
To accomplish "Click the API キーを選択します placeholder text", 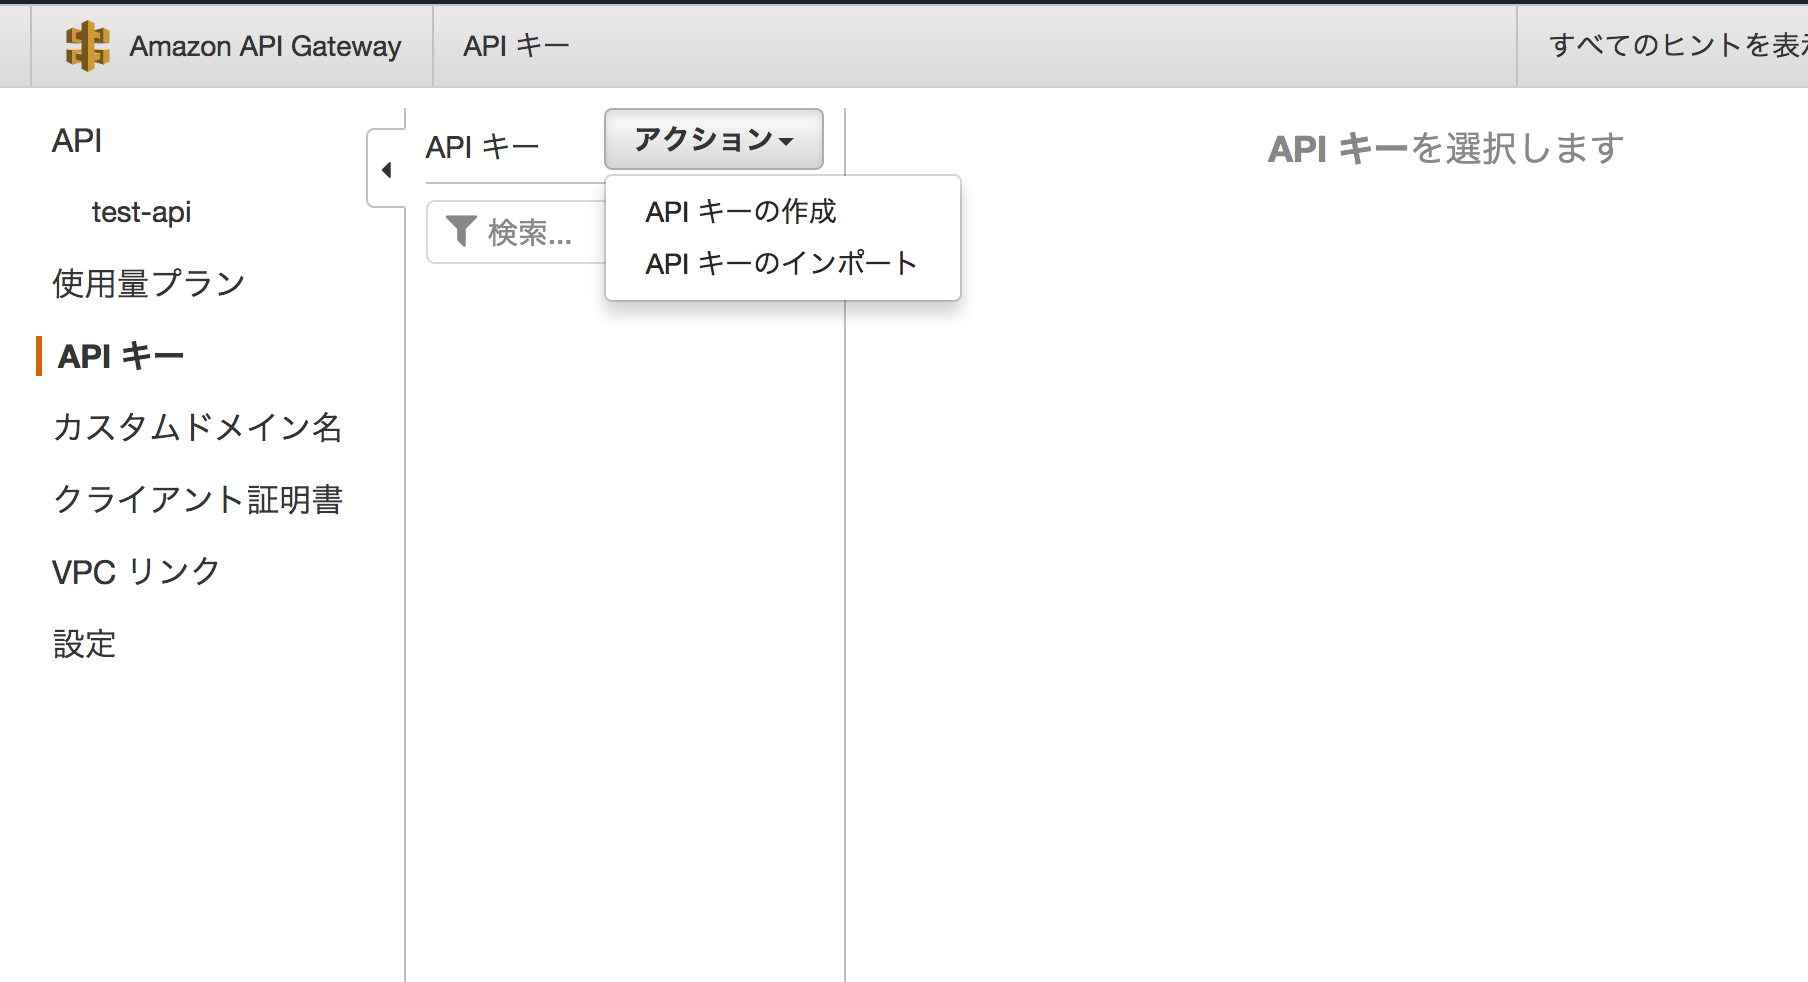I will point(1445,149).
